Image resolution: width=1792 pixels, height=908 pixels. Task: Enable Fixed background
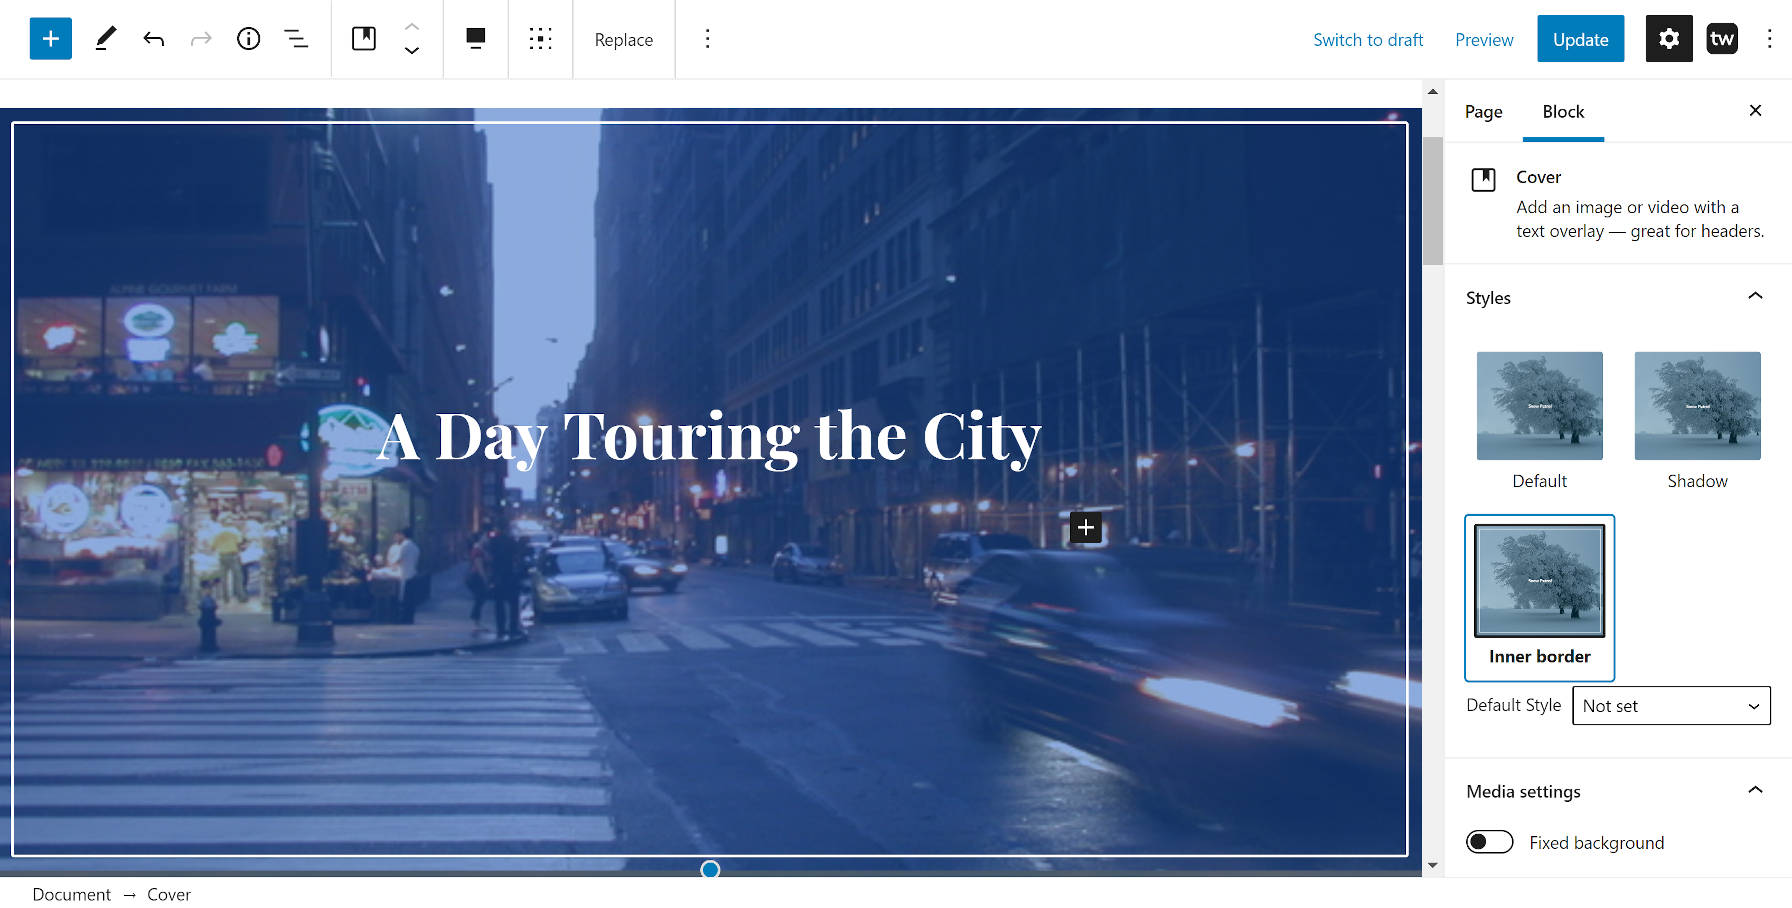[x=1489, y=842]
